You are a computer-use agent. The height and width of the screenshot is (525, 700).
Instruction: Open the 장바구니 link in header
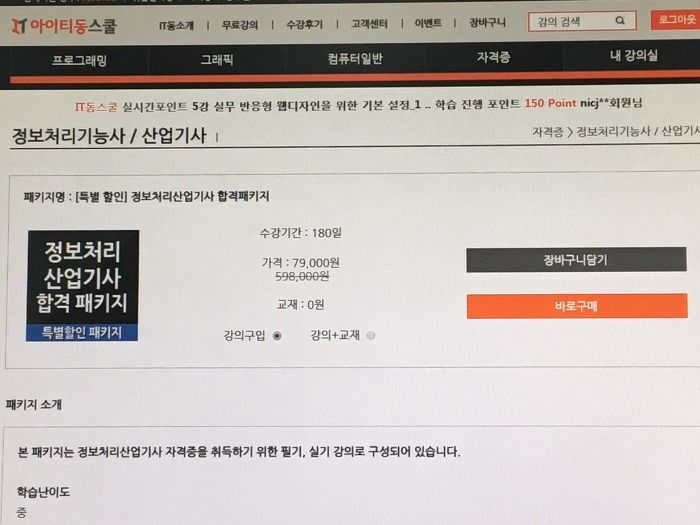[487, 22]
